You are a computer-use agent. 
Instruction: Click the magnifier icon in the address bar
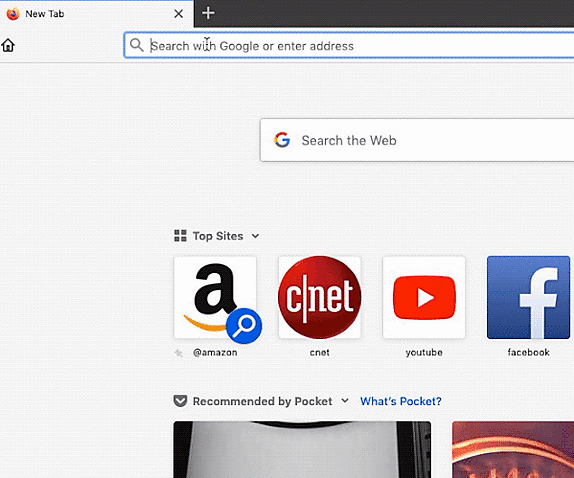137,45
